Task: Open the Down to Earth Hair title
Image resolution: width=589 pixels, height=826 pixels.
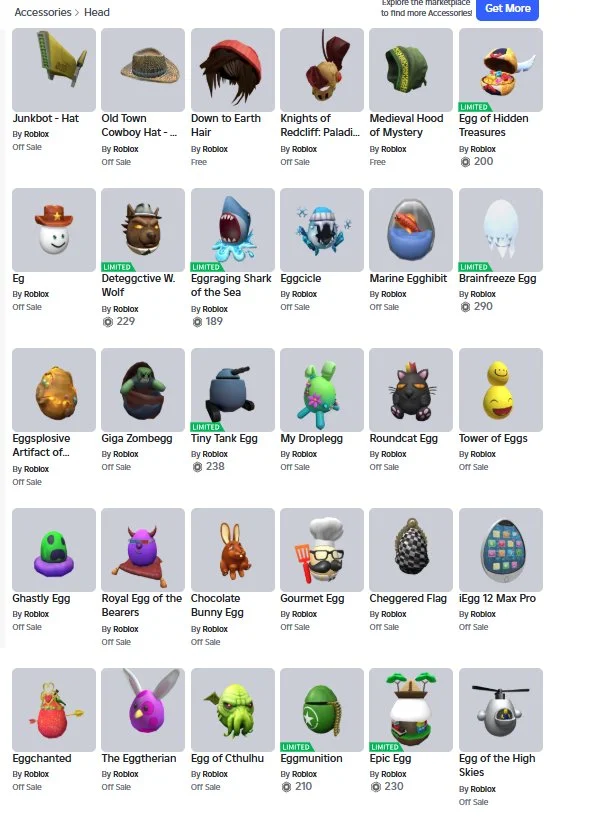Action: pos(225,125)
